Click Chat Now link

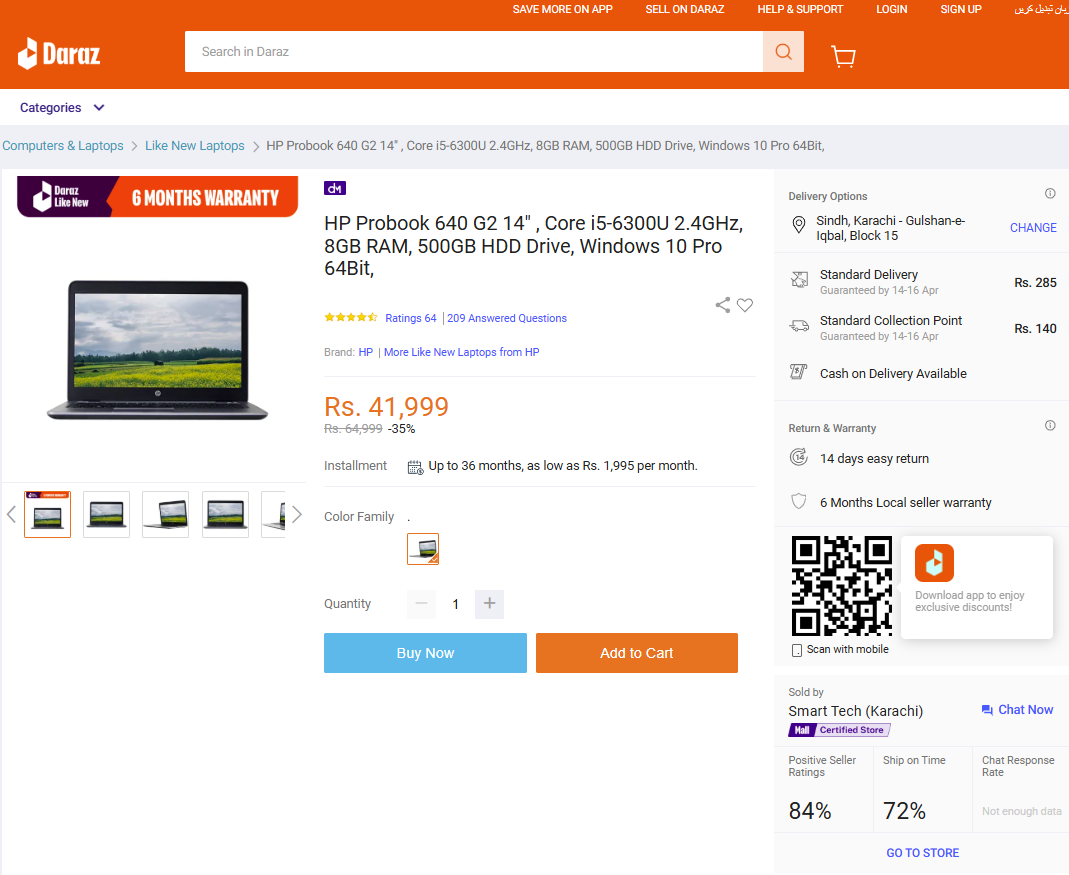[x=1025, y=710]
